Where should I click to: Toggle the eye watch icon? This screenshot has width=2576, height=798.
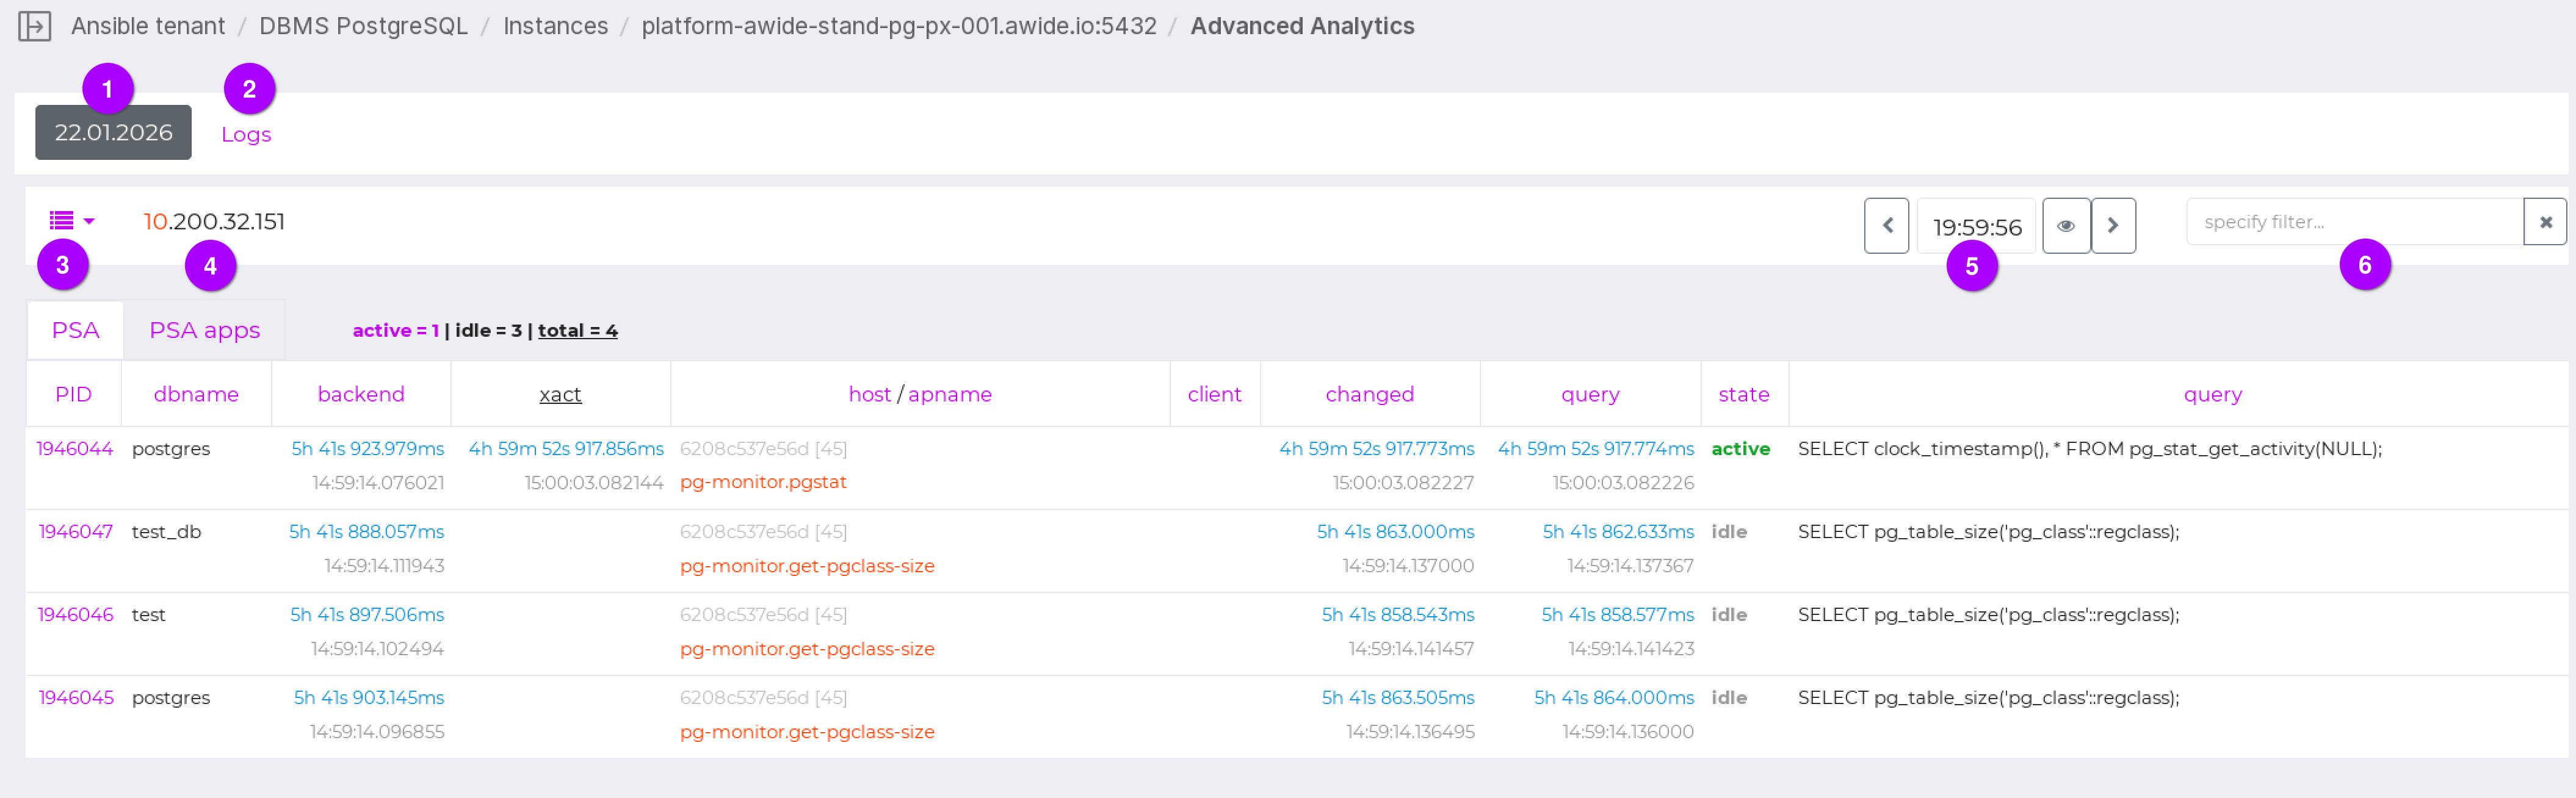(2065, 226)
